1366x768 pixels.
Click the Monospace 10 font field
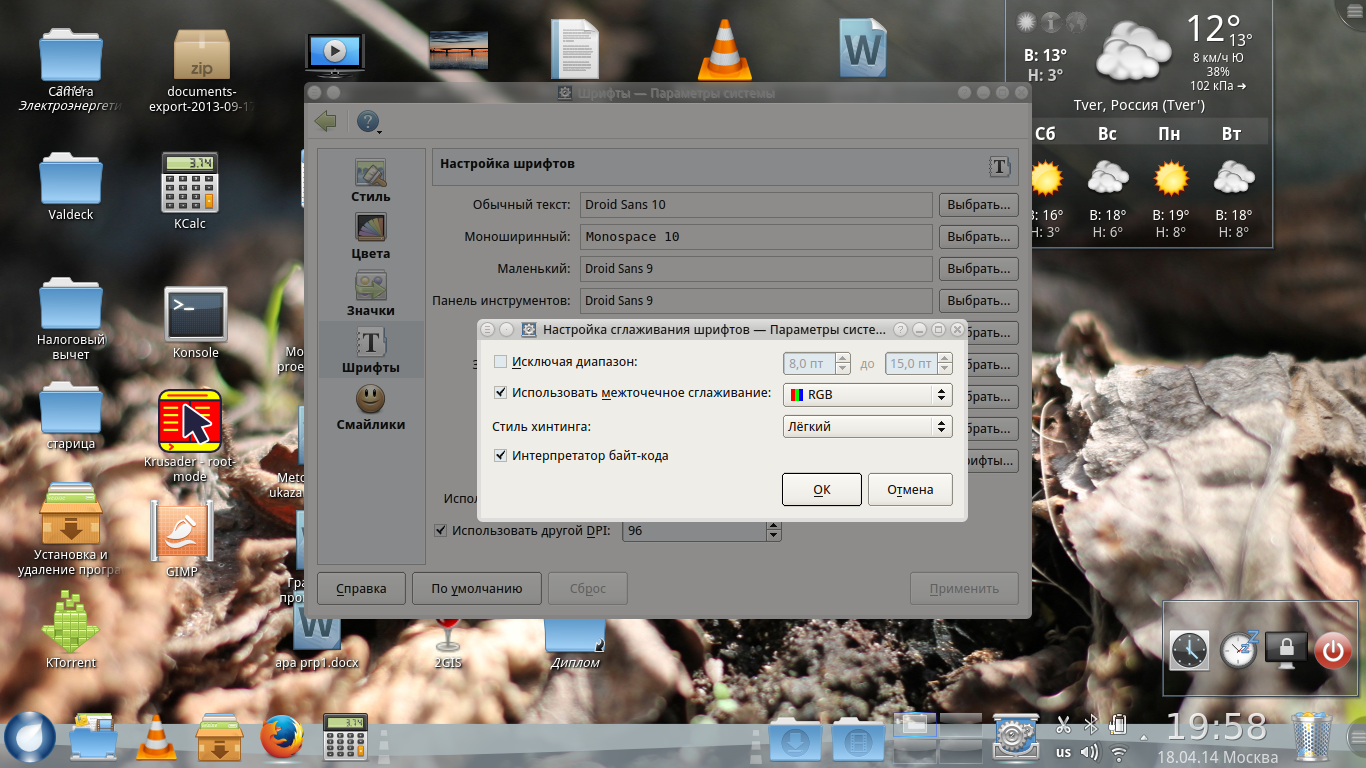click(756, 237)
